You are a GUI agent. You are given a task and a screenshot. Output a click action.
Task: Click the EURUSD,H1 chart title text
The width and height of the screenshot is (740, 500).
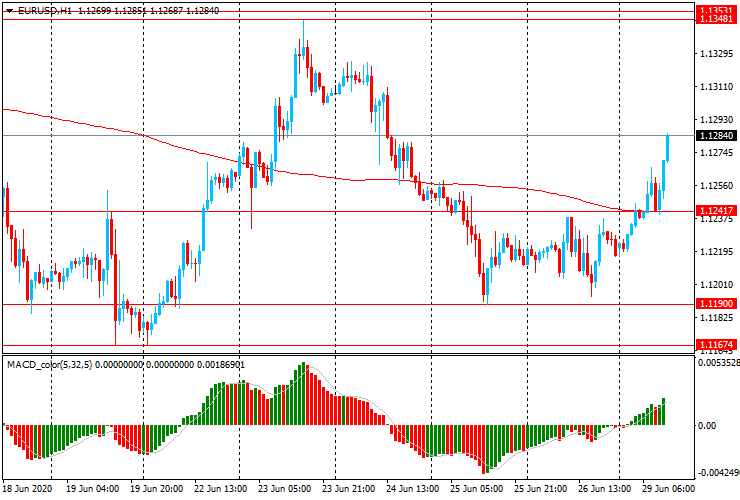pos(45,11)
